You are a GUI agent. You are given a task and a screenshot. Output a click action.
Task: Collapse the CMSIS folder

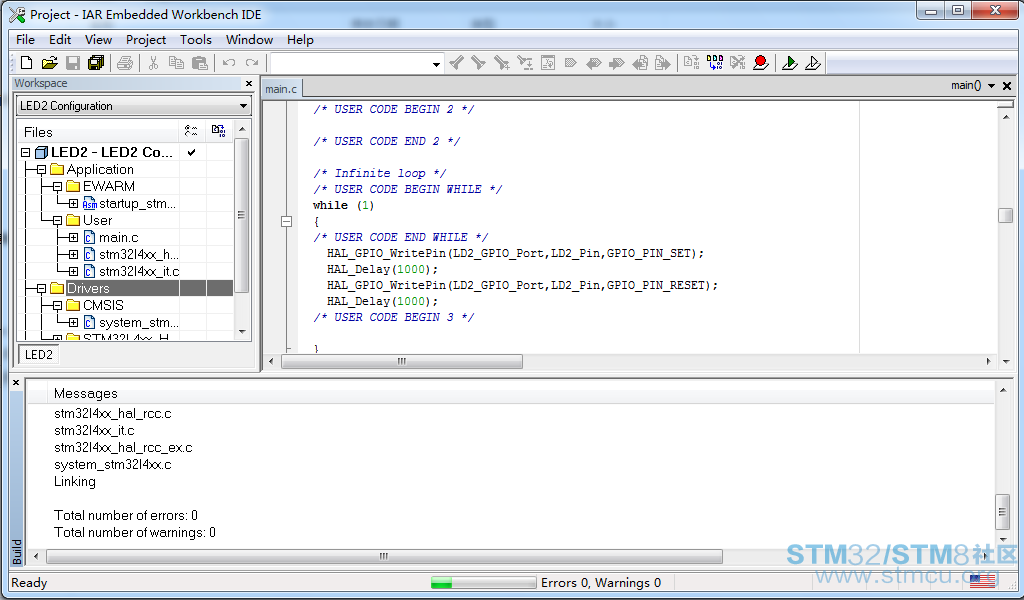tap(57, 306)
